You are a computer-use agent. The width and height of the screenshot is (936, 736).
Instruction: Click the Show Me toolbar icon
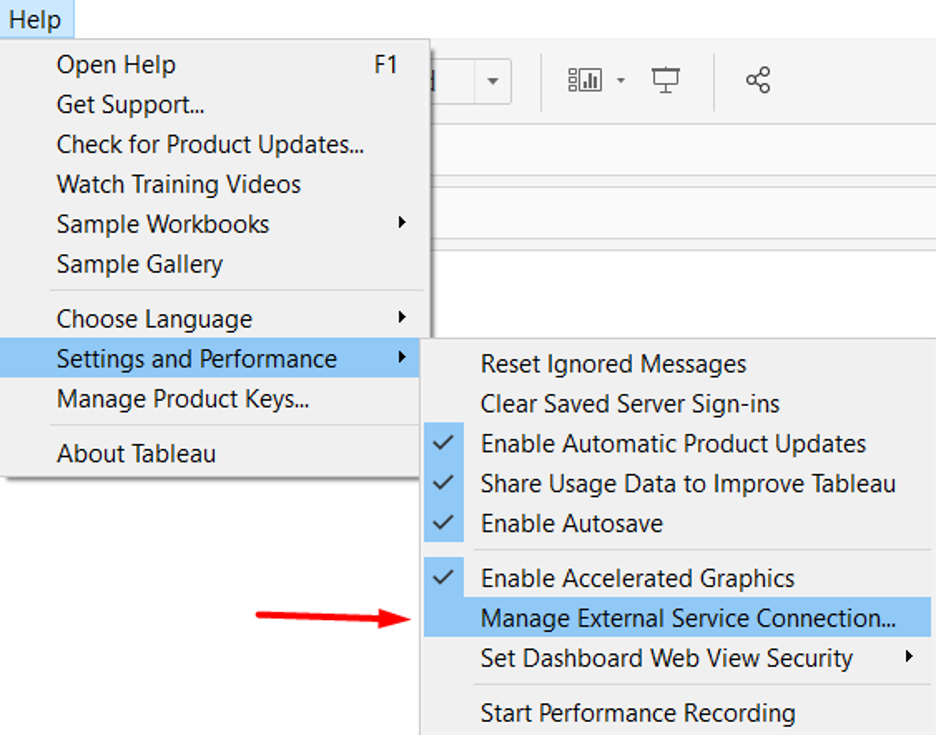tap(588, 79)
